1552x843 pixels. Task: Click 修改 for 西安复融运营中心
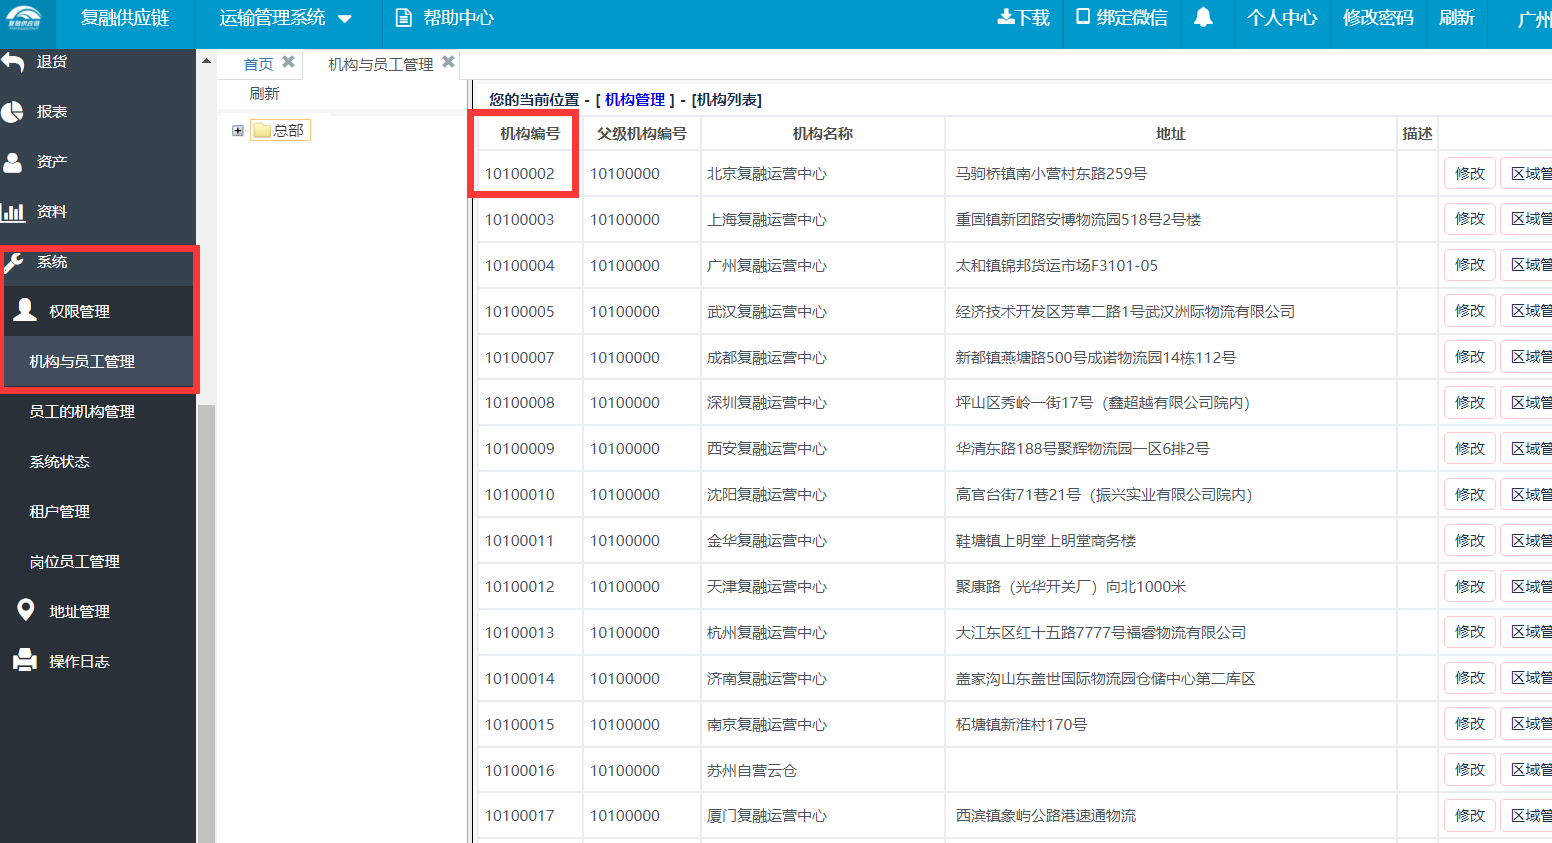[1470, 449]
